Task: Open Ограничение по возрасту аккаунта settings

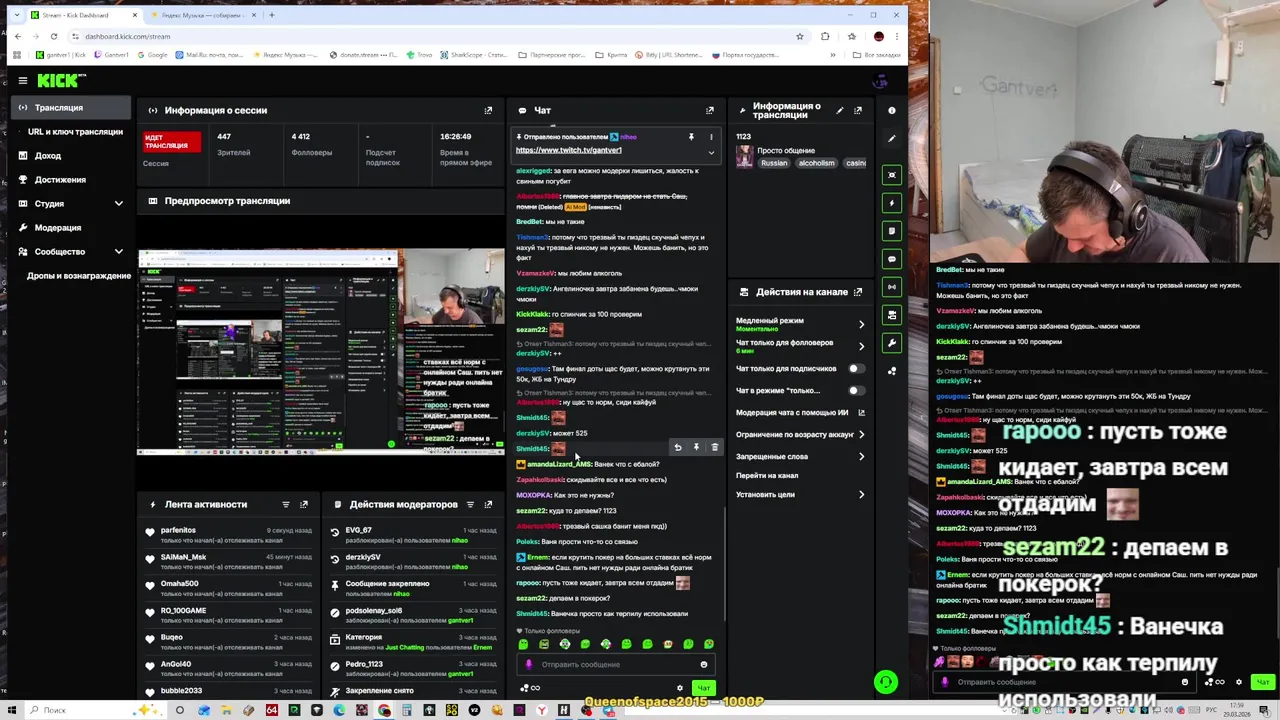Action: point(800,434)
